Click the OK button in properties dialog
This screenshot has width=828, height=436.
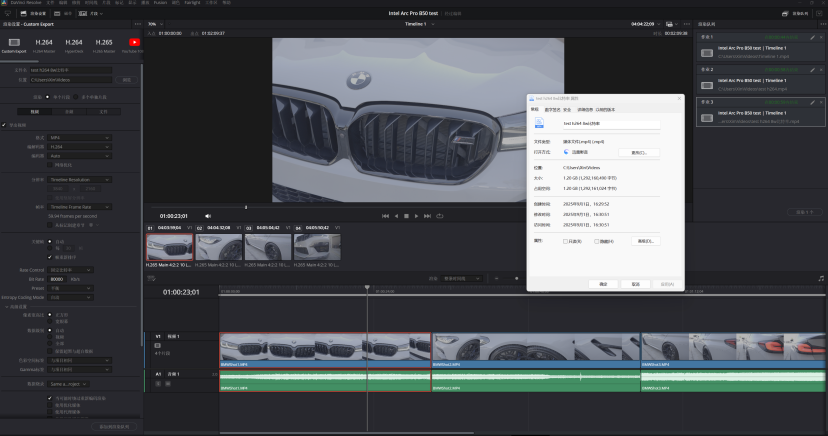coord(603,284)
